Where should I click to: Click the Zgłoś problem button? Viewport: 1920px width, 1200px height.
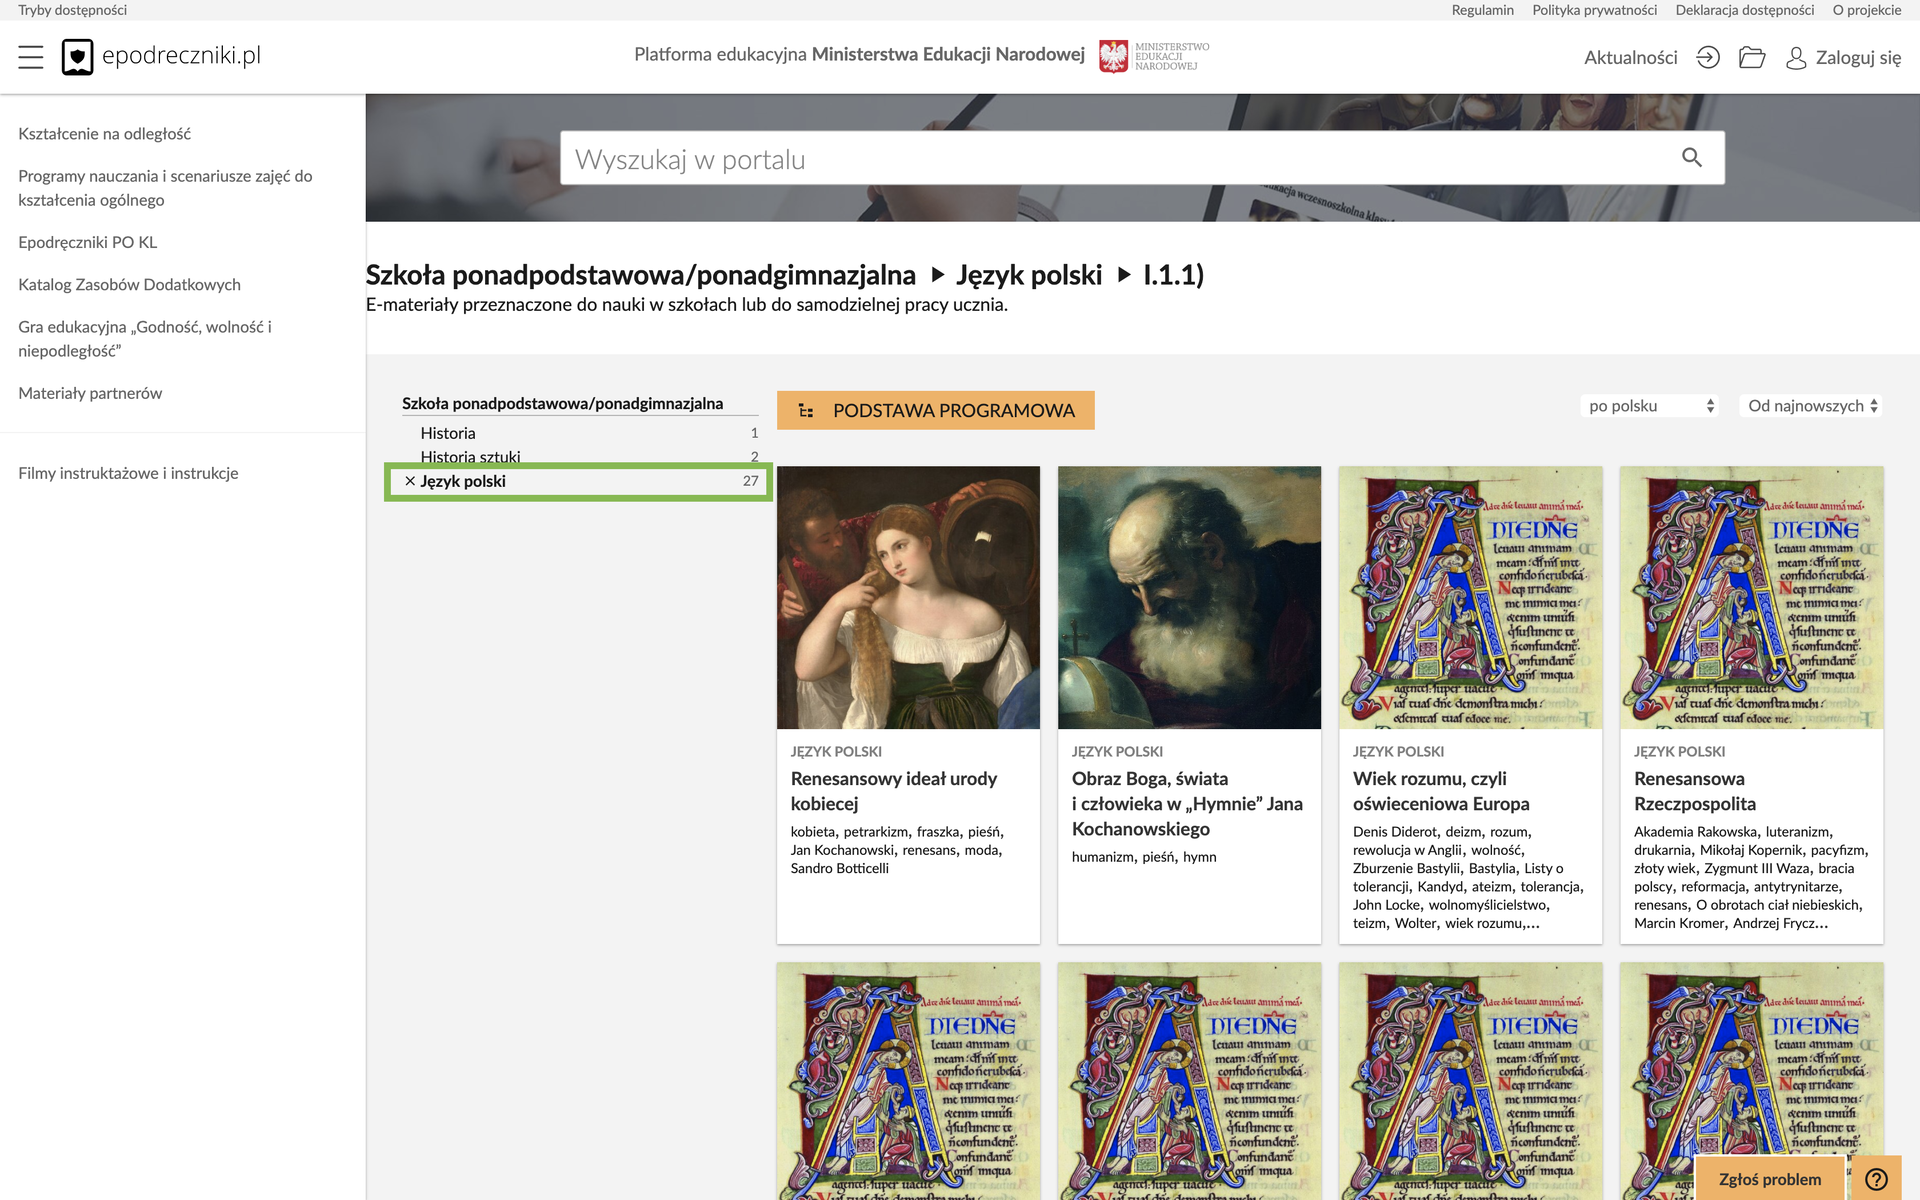(x=1770, y=1179)
